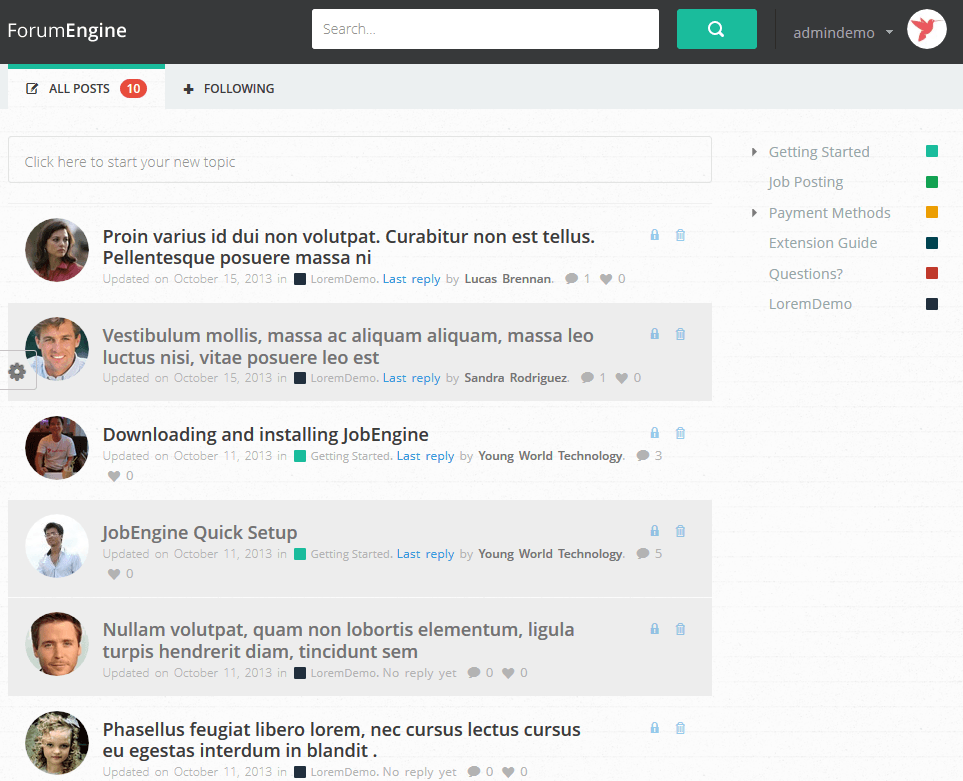Delete the 'Proin varius id dui' topic
963x781 pixels.
pyautogui.click(x=680, y=235)
